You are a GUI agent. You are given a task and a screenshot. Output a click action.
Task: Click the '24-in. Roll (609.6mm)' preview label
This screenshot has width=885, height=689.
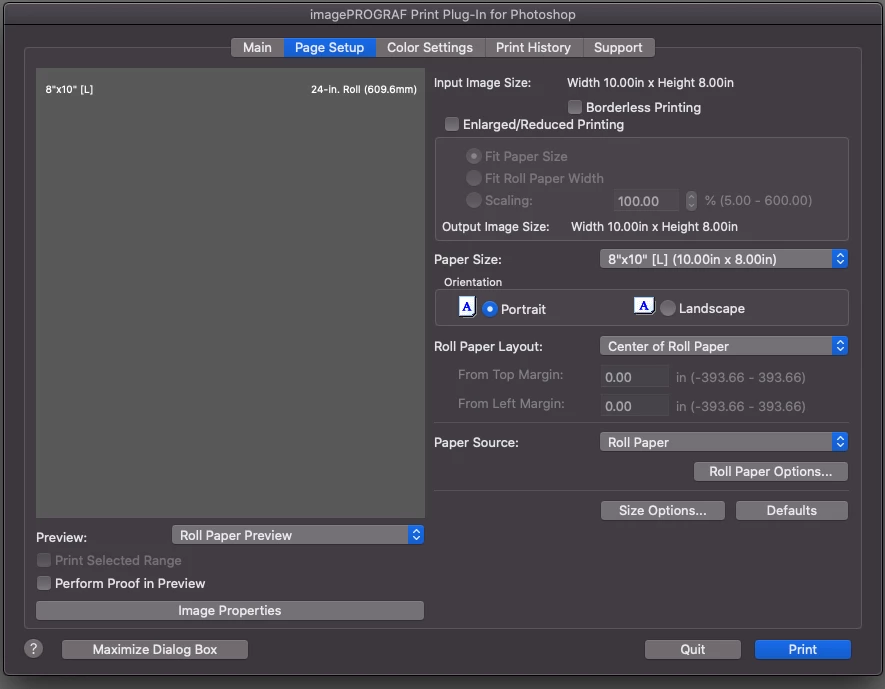(363, 89)
